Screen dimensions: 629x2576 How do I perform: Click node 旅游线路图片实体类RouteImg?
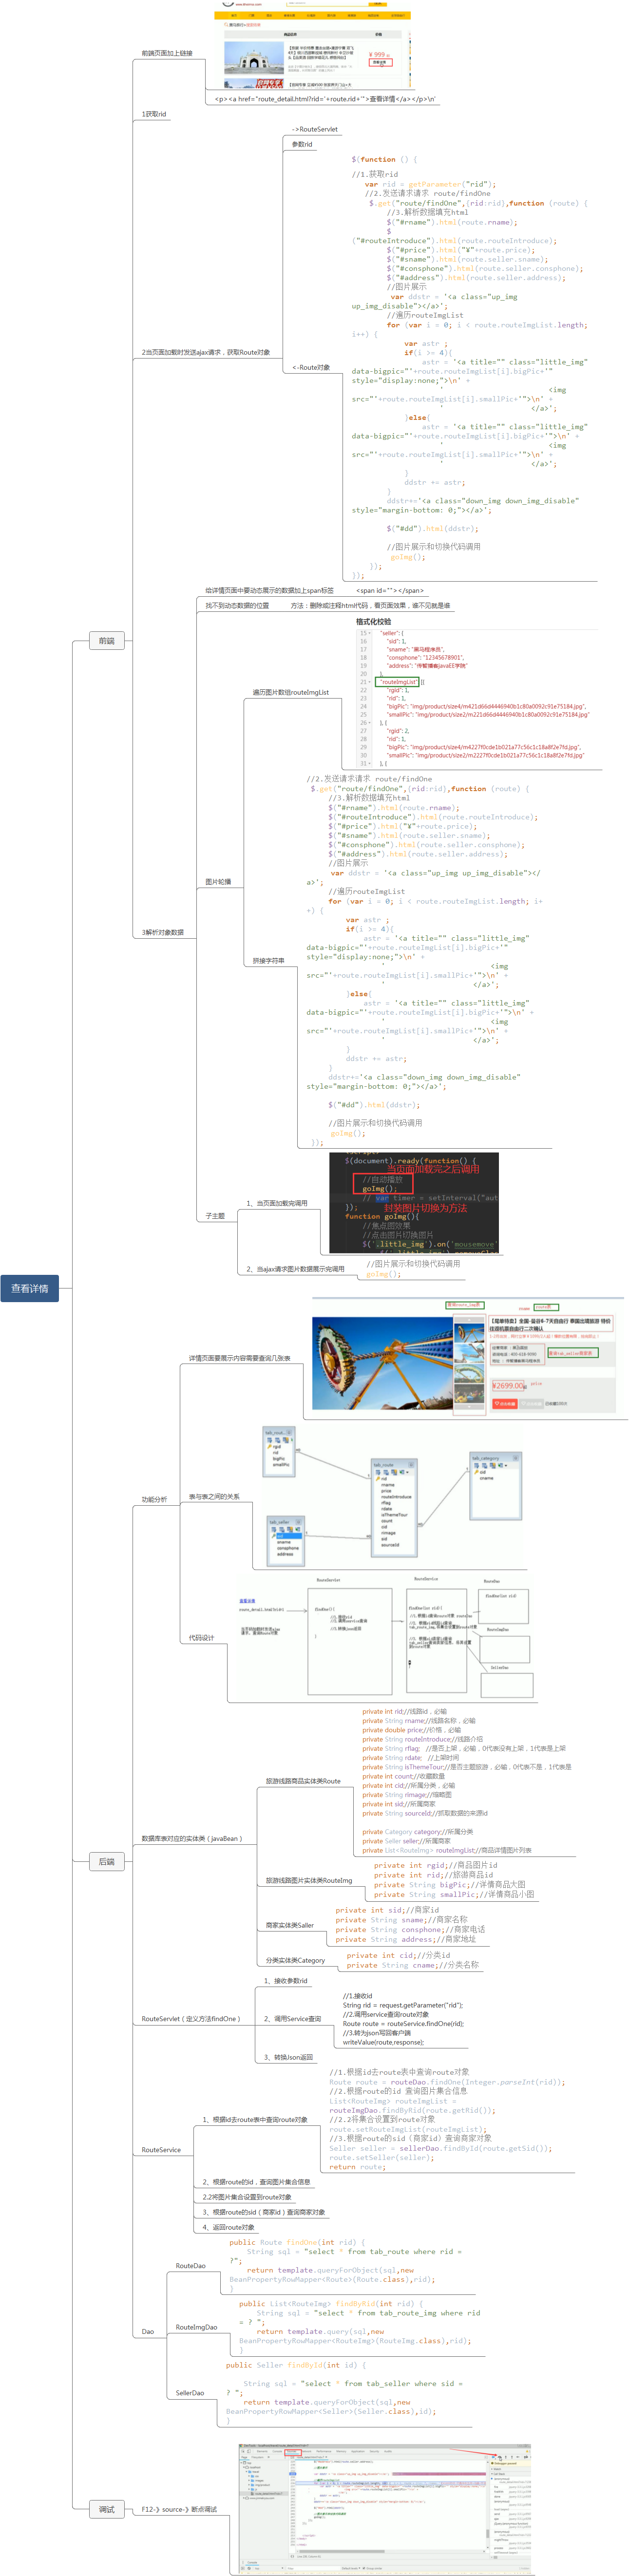pos(309,1880)
